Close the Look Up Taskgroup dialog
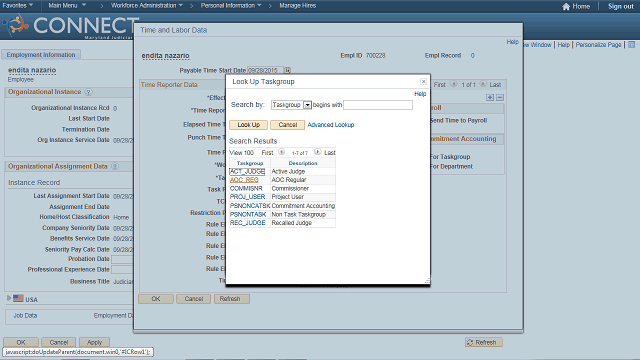The height and width of the screenshot is (360, 640). click(424, 81)
